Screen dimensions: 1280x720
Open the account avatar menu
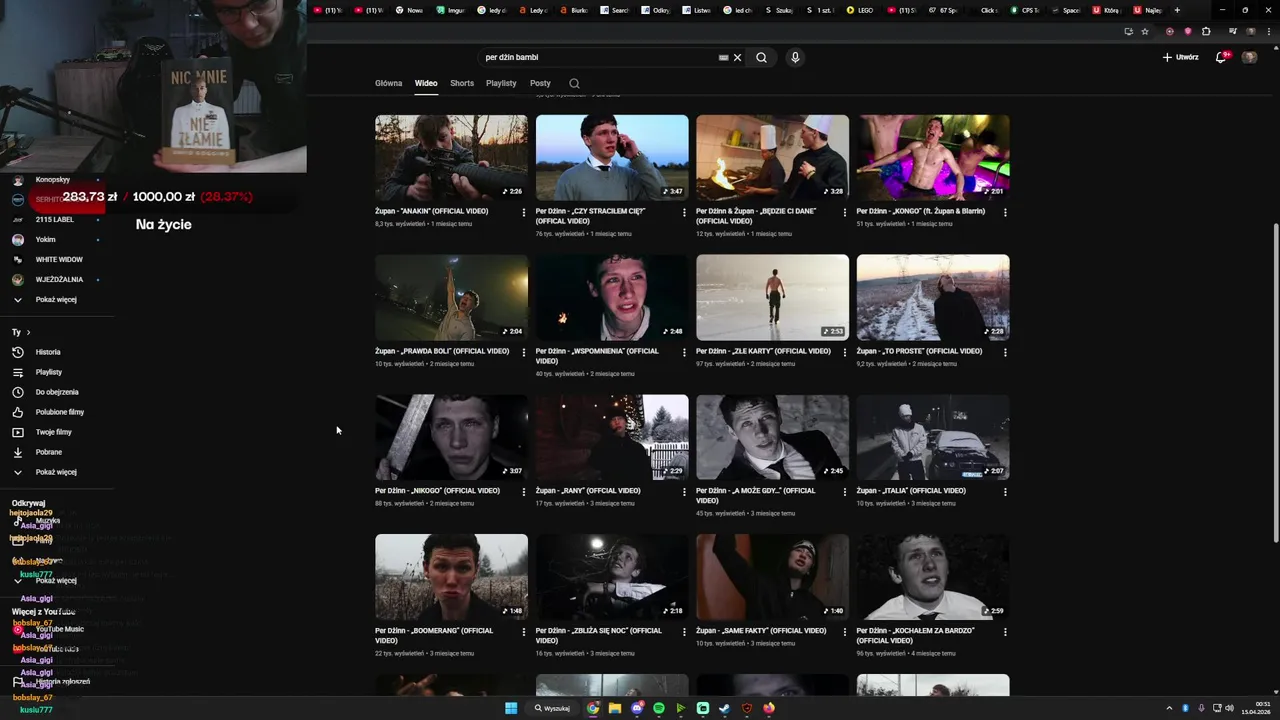click(1249, 57)
